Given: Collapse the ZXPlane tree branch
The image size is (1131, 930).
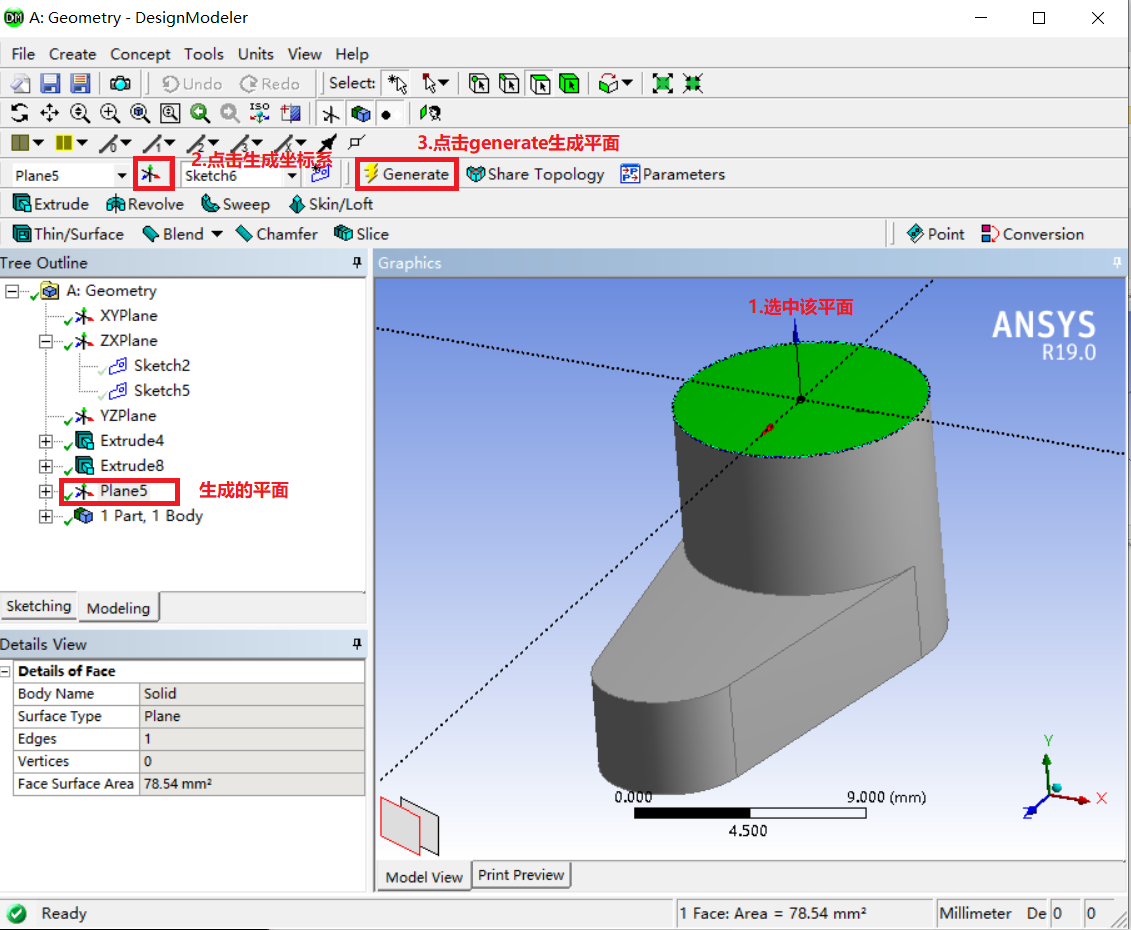Looking at the screenshot, I should 46,340.
